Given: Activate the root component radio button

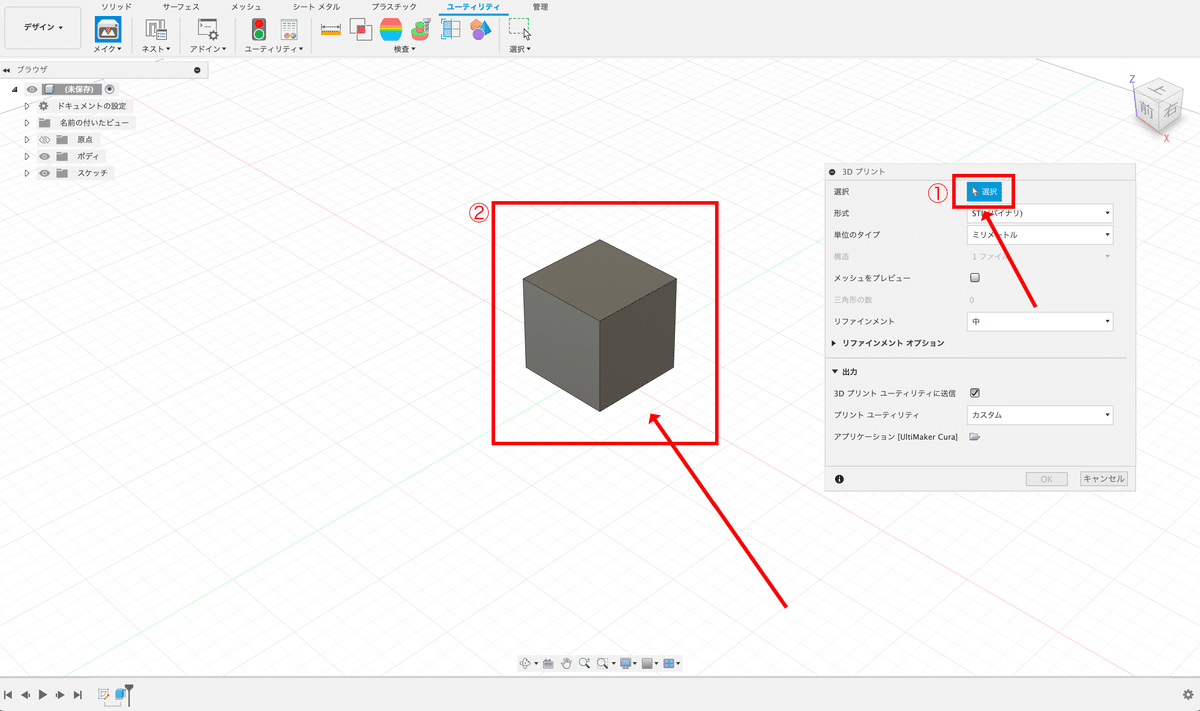Looking at the screenshot, I should pyautogui.click(x=110, y=89).
